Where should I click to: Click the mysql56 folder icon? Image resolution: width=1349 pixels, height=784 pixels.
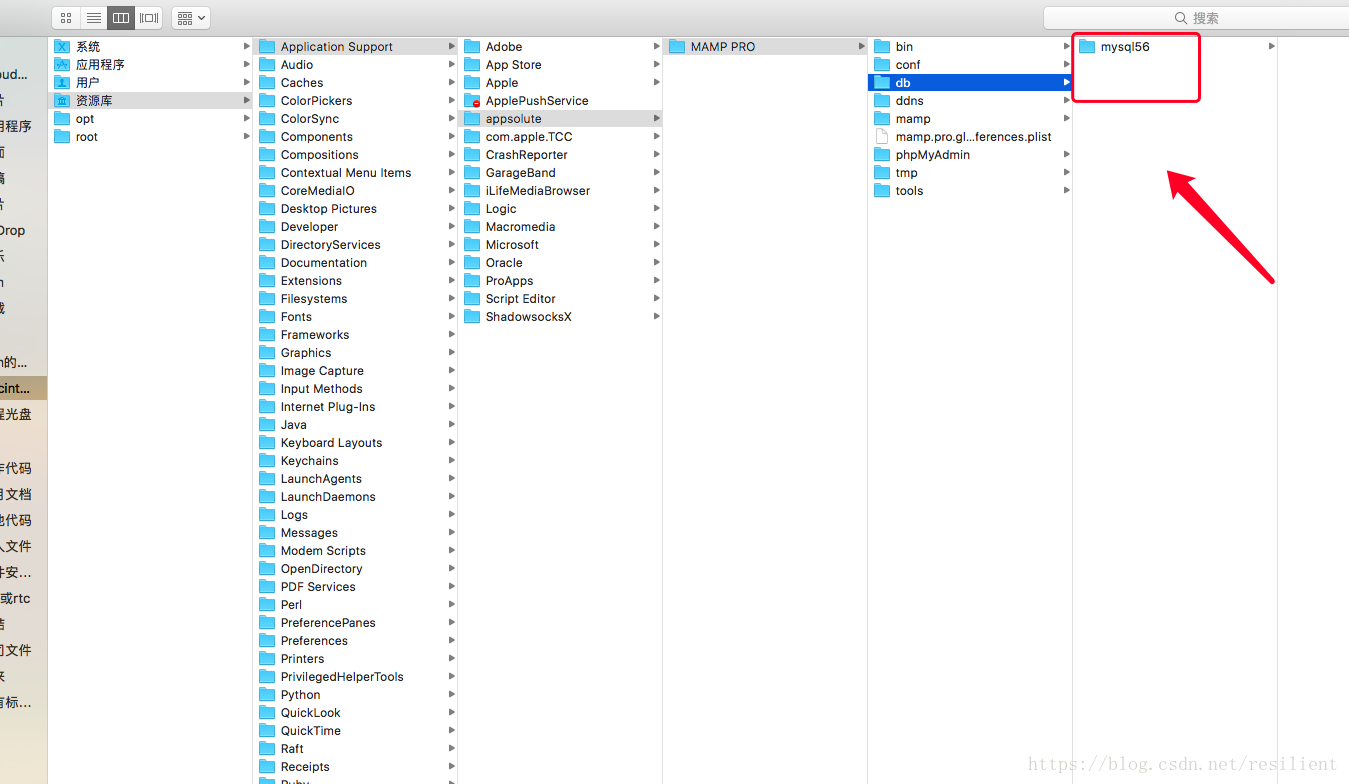click(x=1087, y=47)
